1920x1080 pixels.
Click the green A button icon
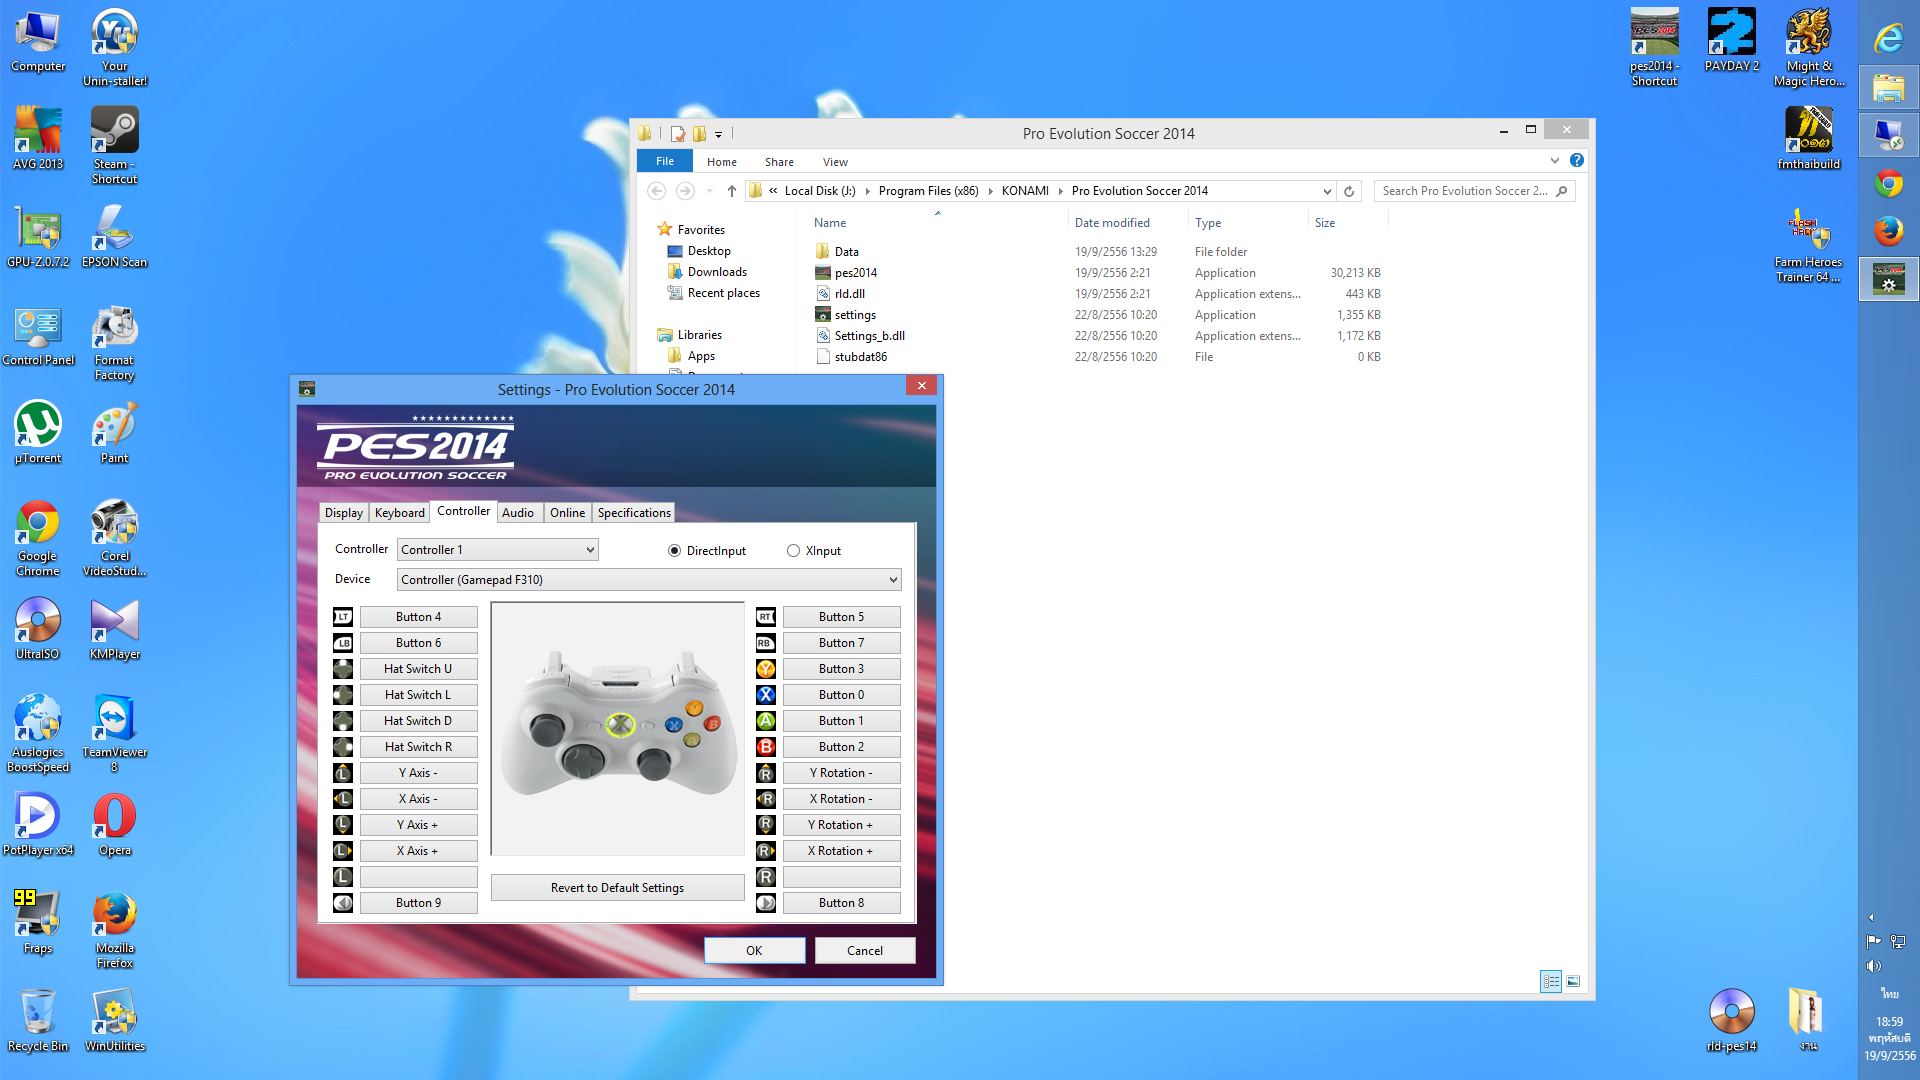766,721
